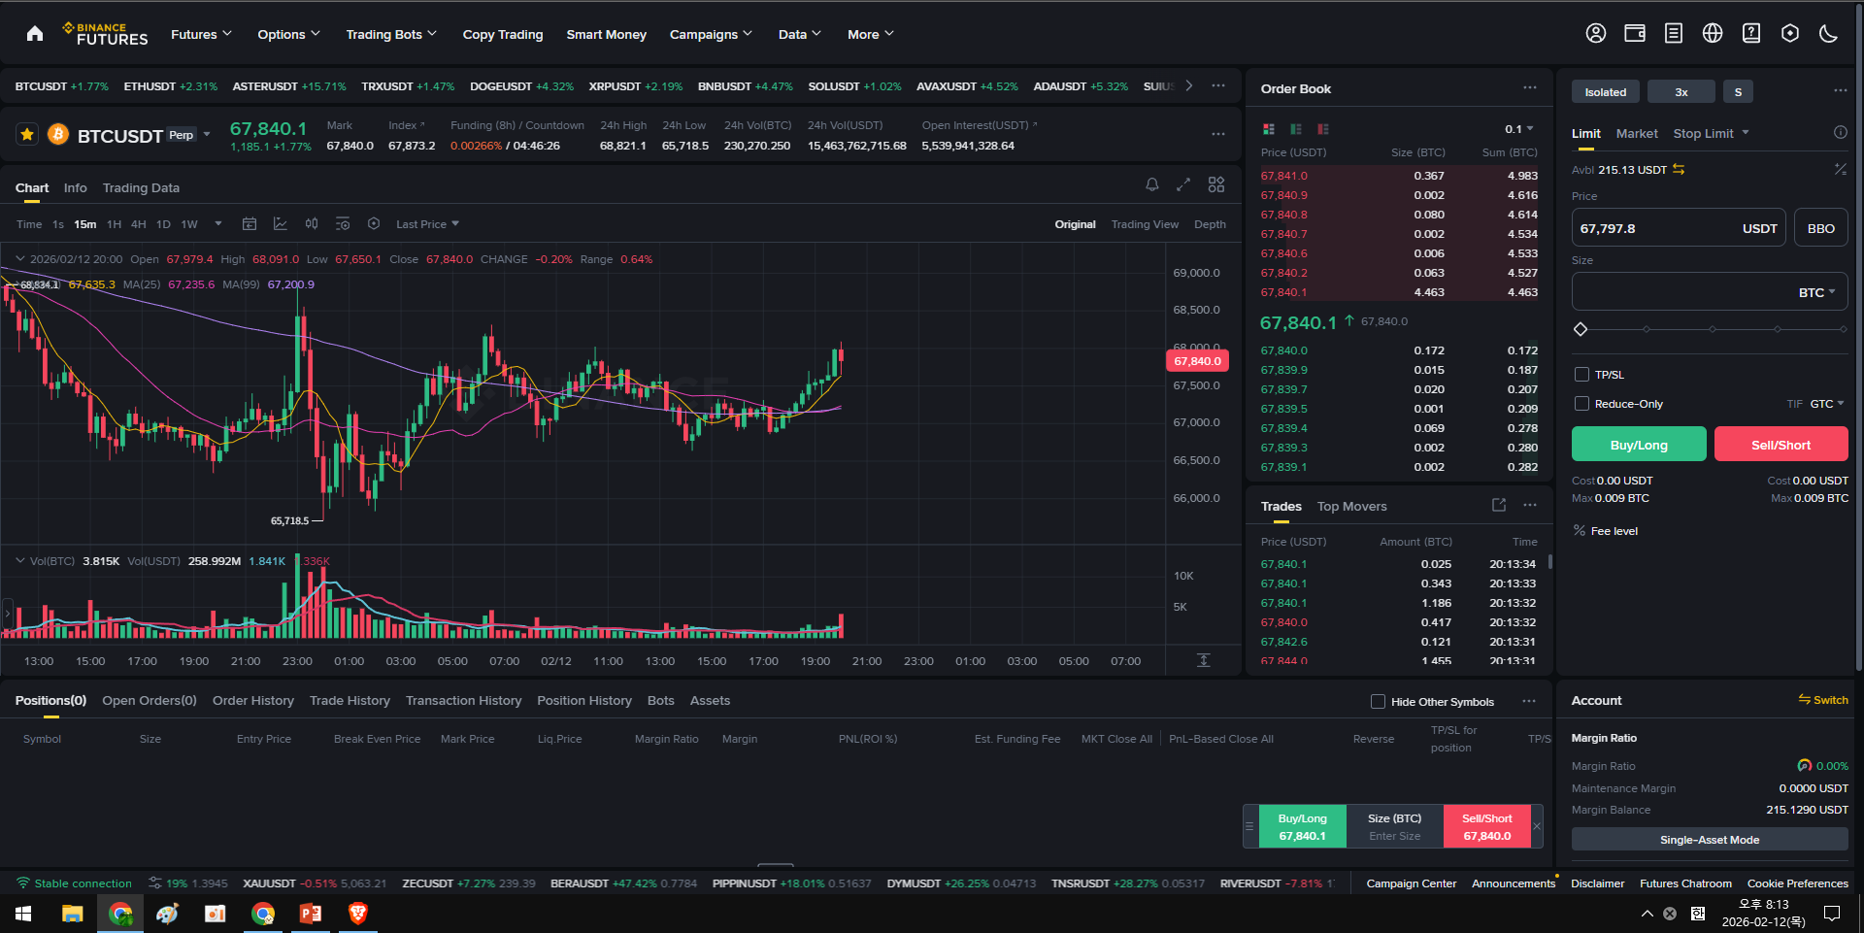Click green Buy/Long button in order form

[x=1639, y=444]
